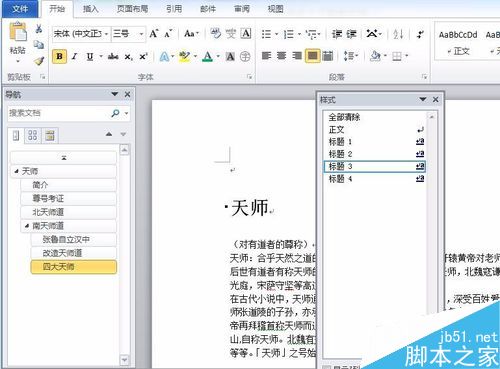This screenshot has height=369, width=500.
Task: Open Paste options dropdown arrow
Action: 18,61
